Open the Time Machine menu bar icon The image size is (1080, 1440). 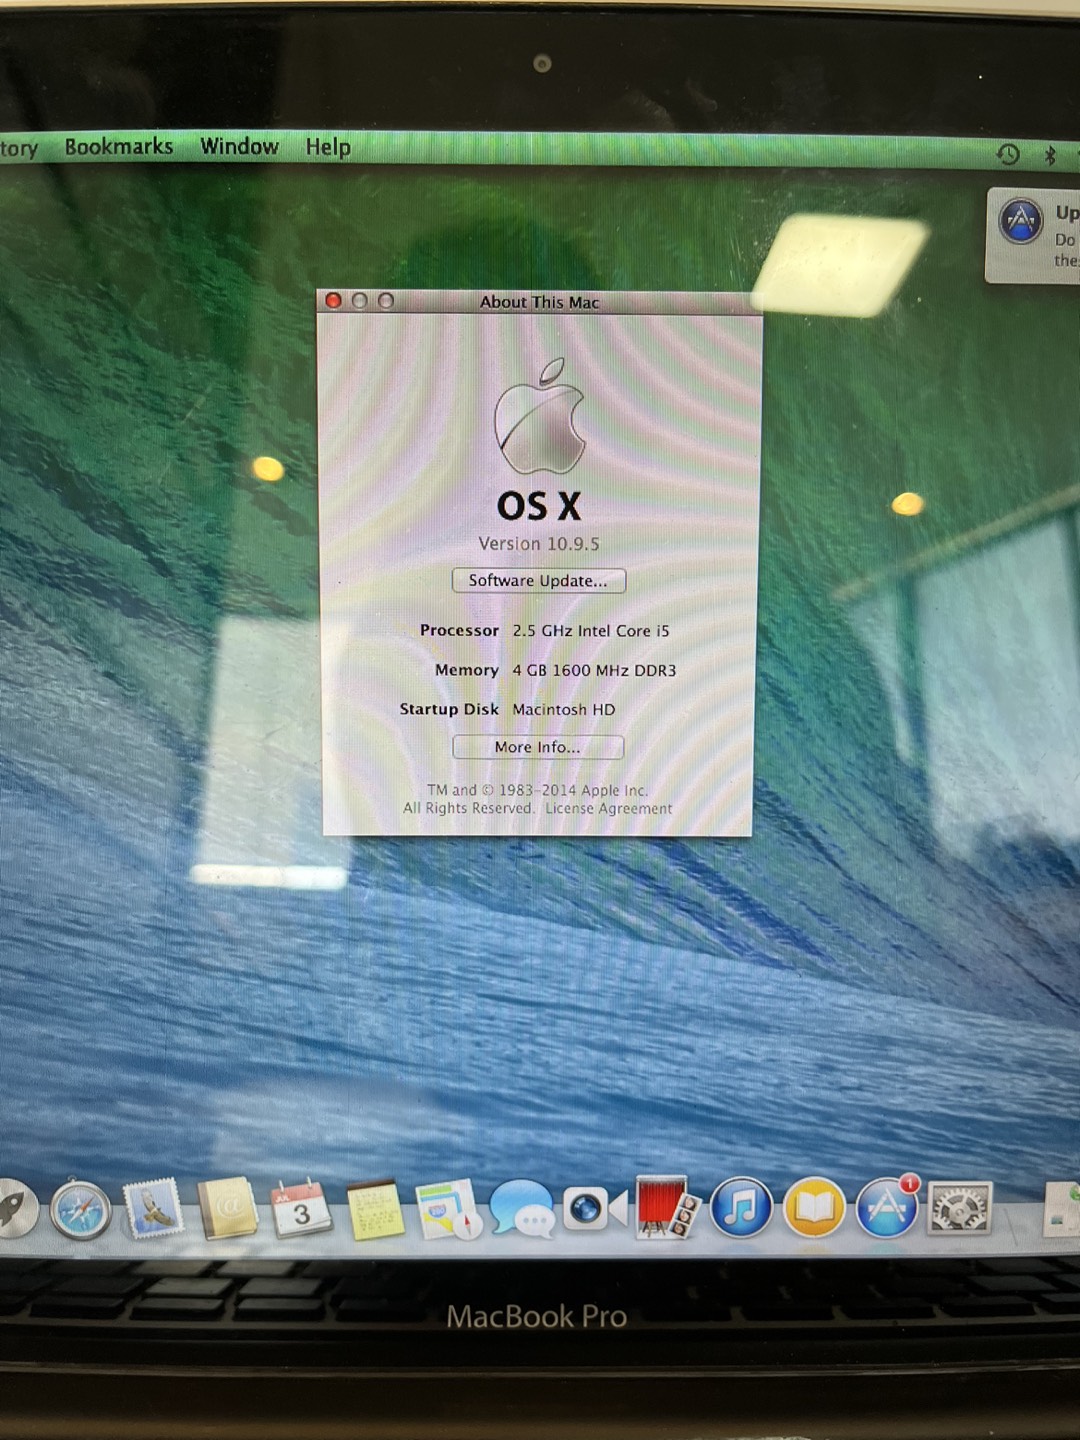click(x=1007, y=155)
